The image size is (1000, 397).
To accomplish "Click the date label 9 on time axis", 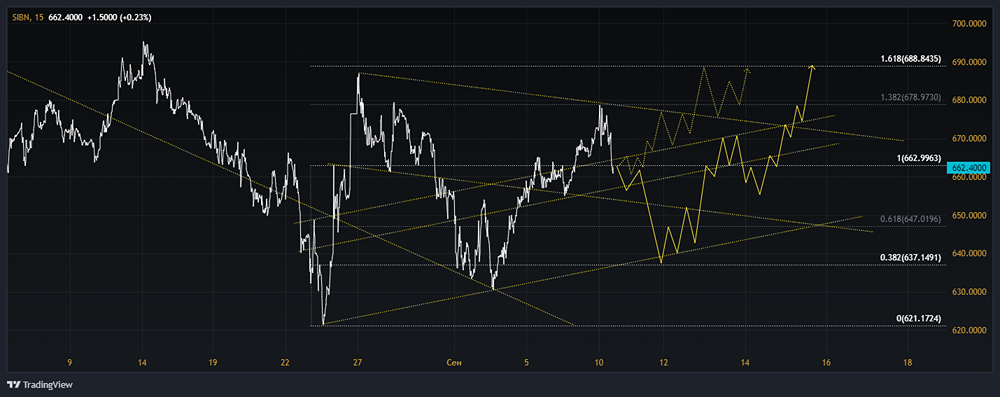I will 70,363.
